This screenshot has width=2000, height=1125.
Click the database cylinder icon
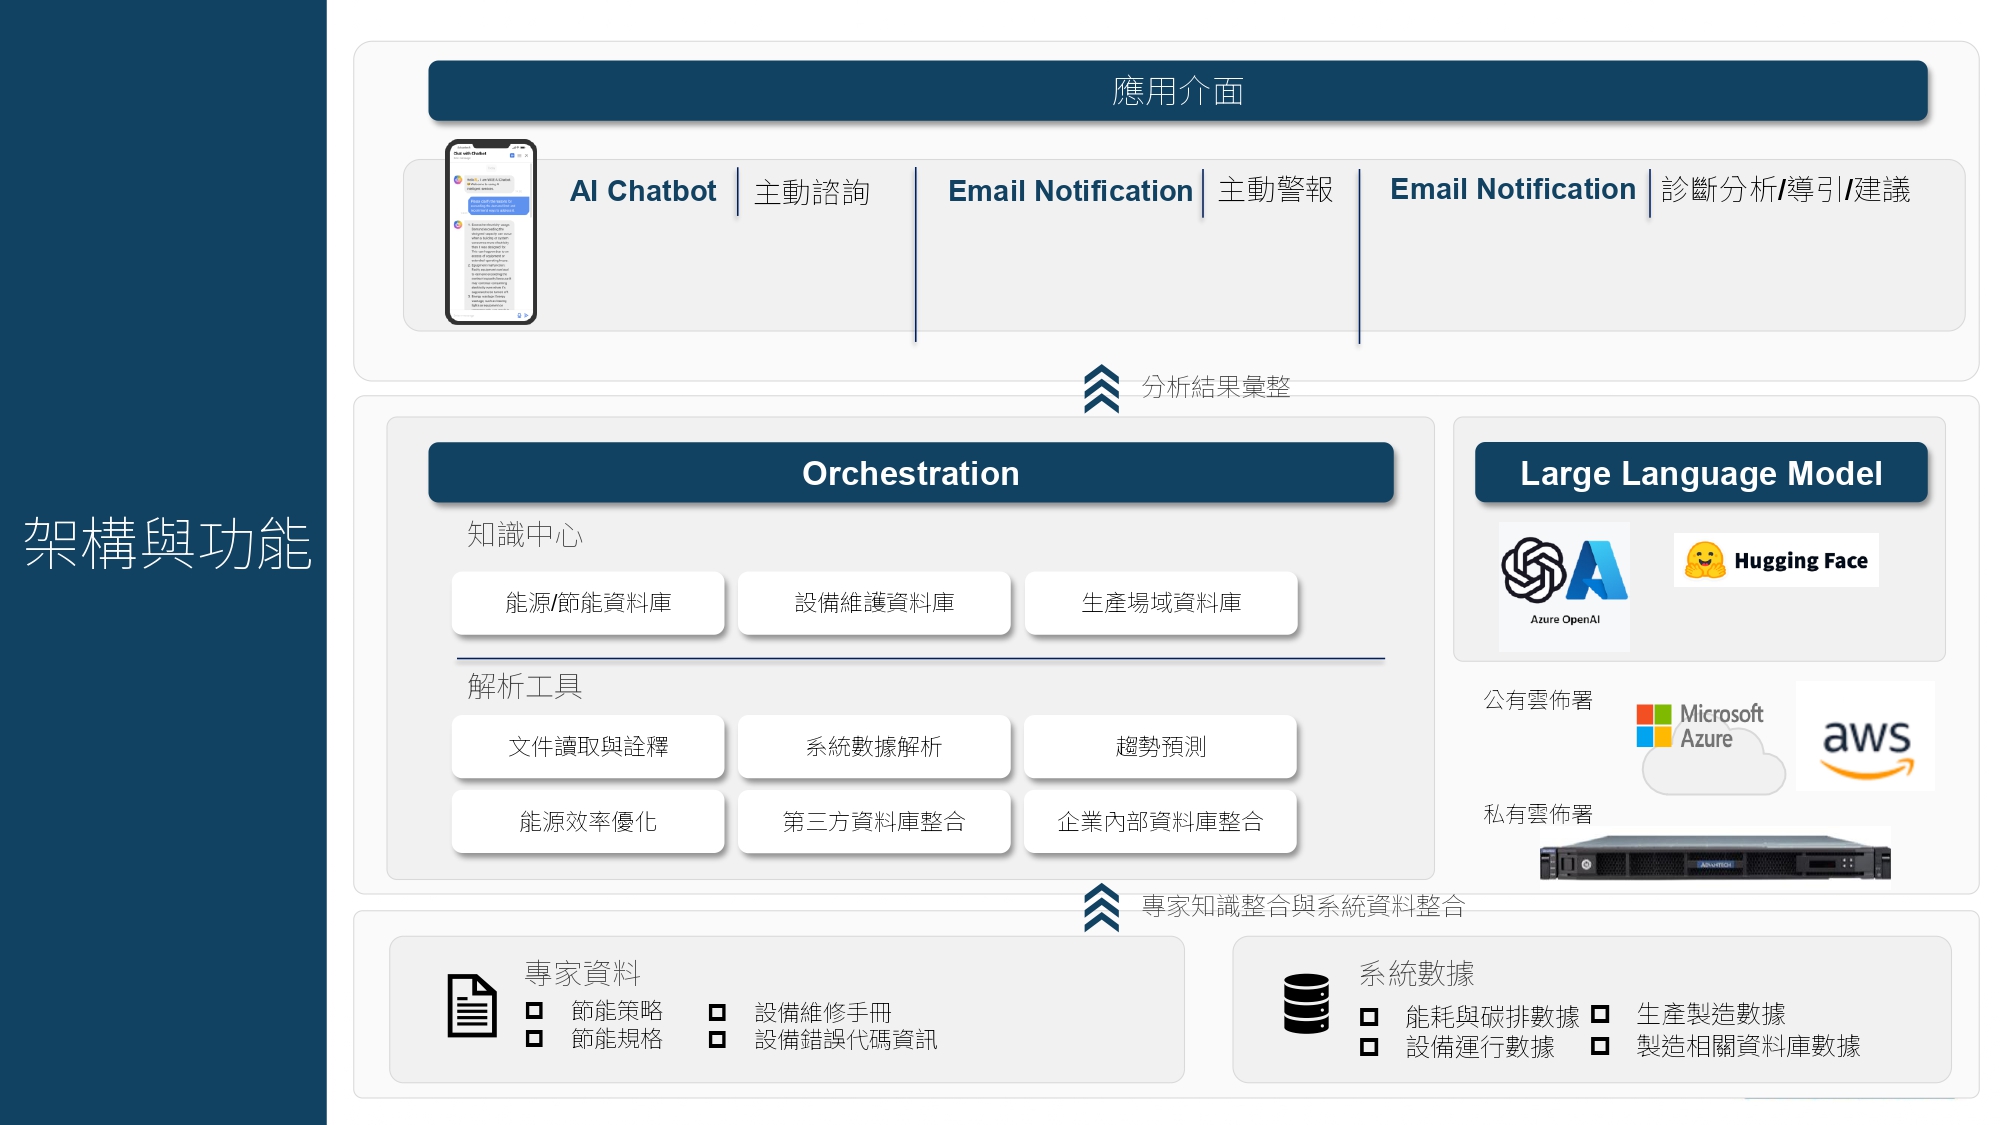click(1306, 1003)
